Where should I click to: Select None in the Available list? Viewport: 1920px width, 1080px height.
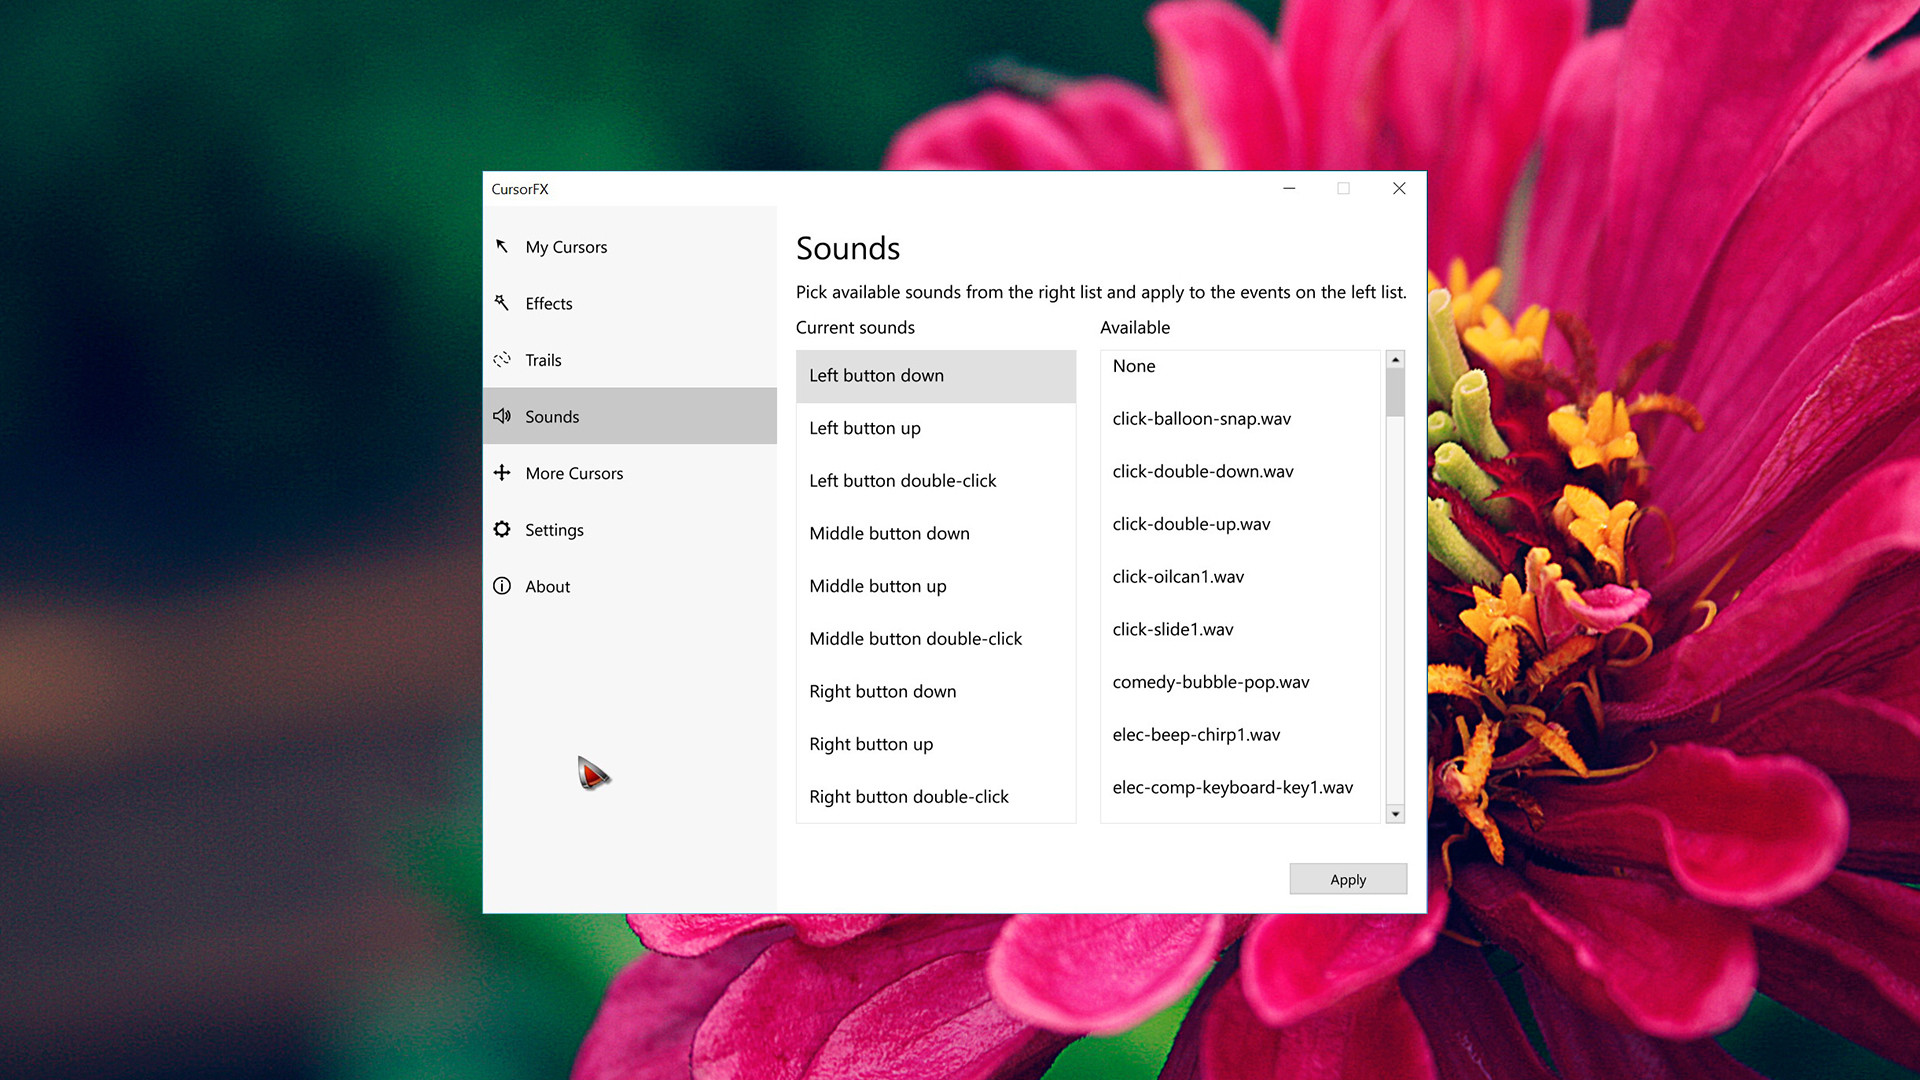[x=1133, y=366]
